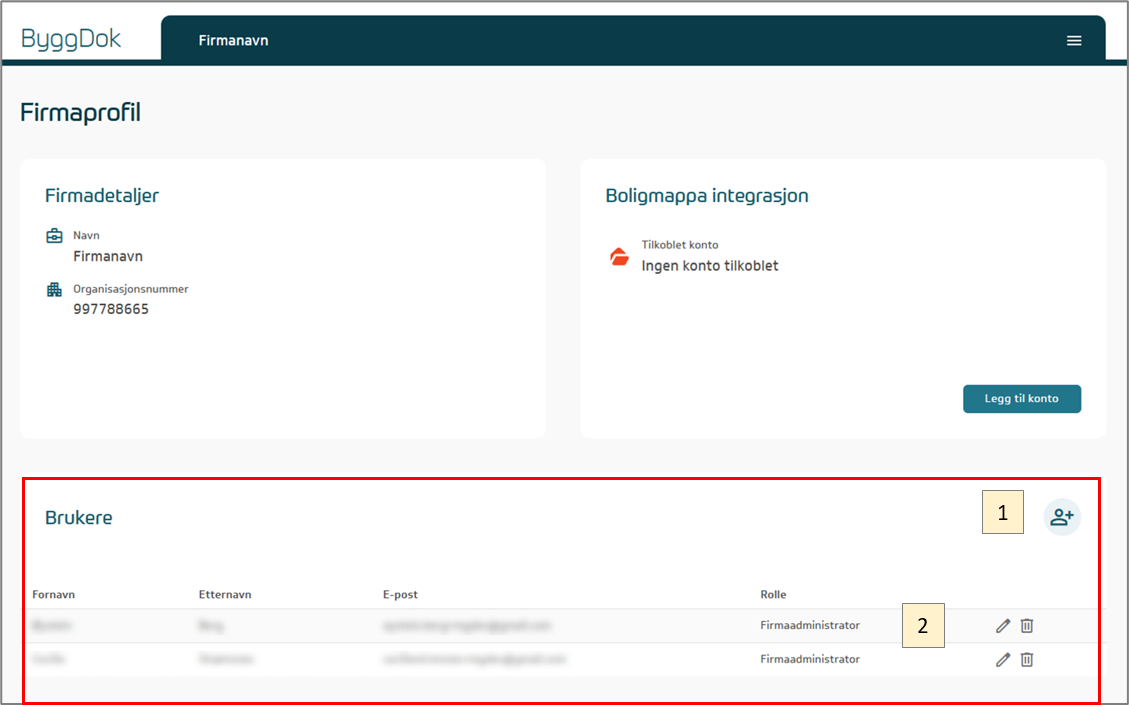Click the briefcase icon beside Navn
The width and height of the screenshot is (1129, 705).
coord(54,237)
